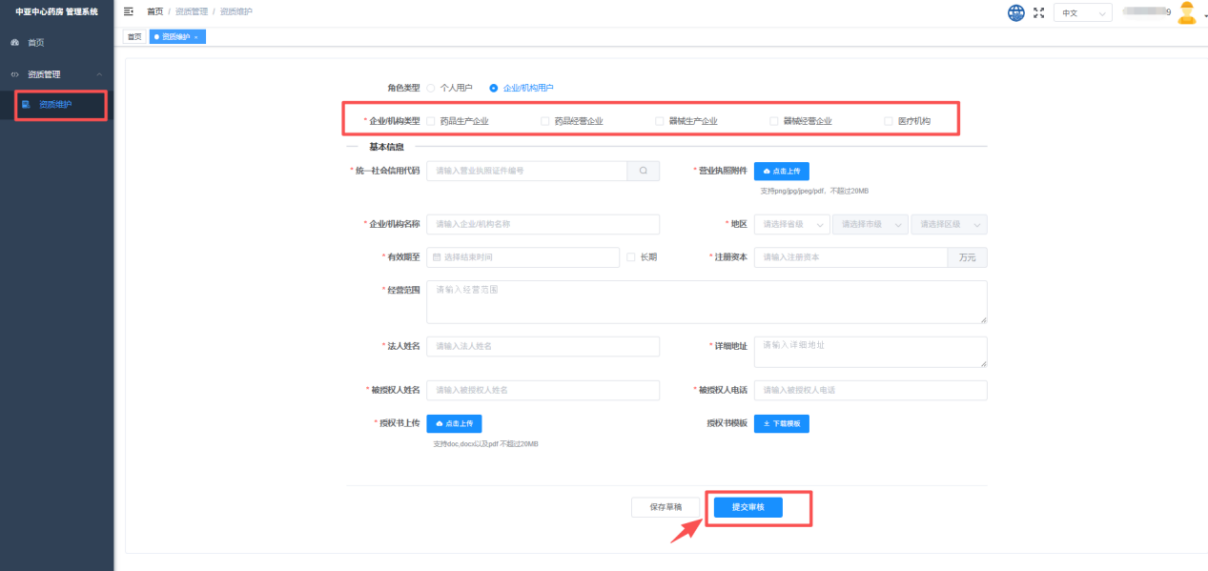This screenshot has width=1208, height=571.
Task: Upload the 授权书 via 点击上传
Action: point(454,424)
